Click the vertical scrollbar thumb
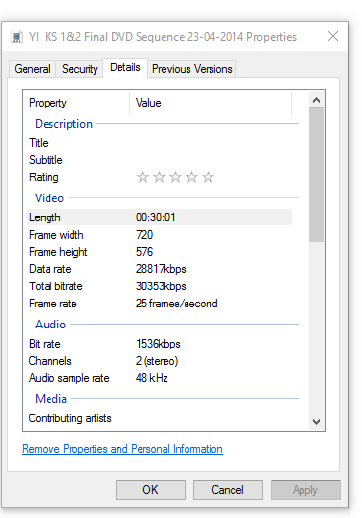The width and height of the screenshot is (362, 518). [316, 174]
